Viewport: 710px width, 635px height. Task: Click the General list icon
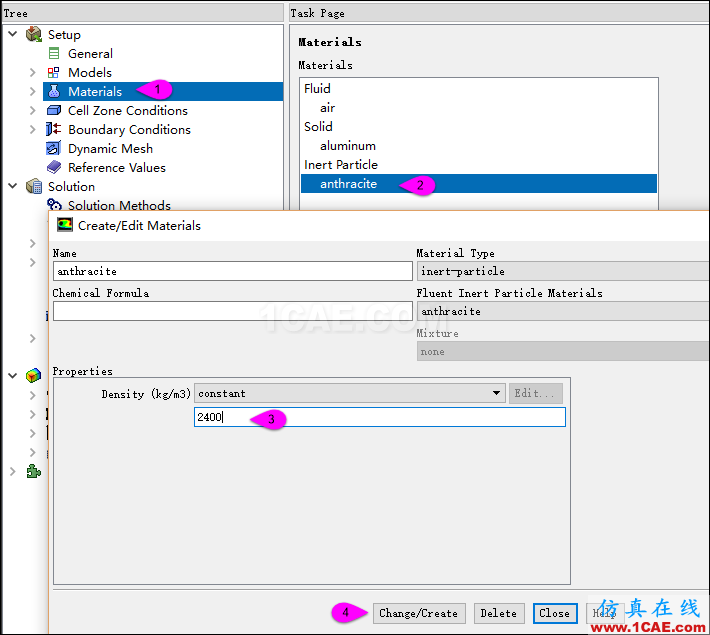[54, 53]
